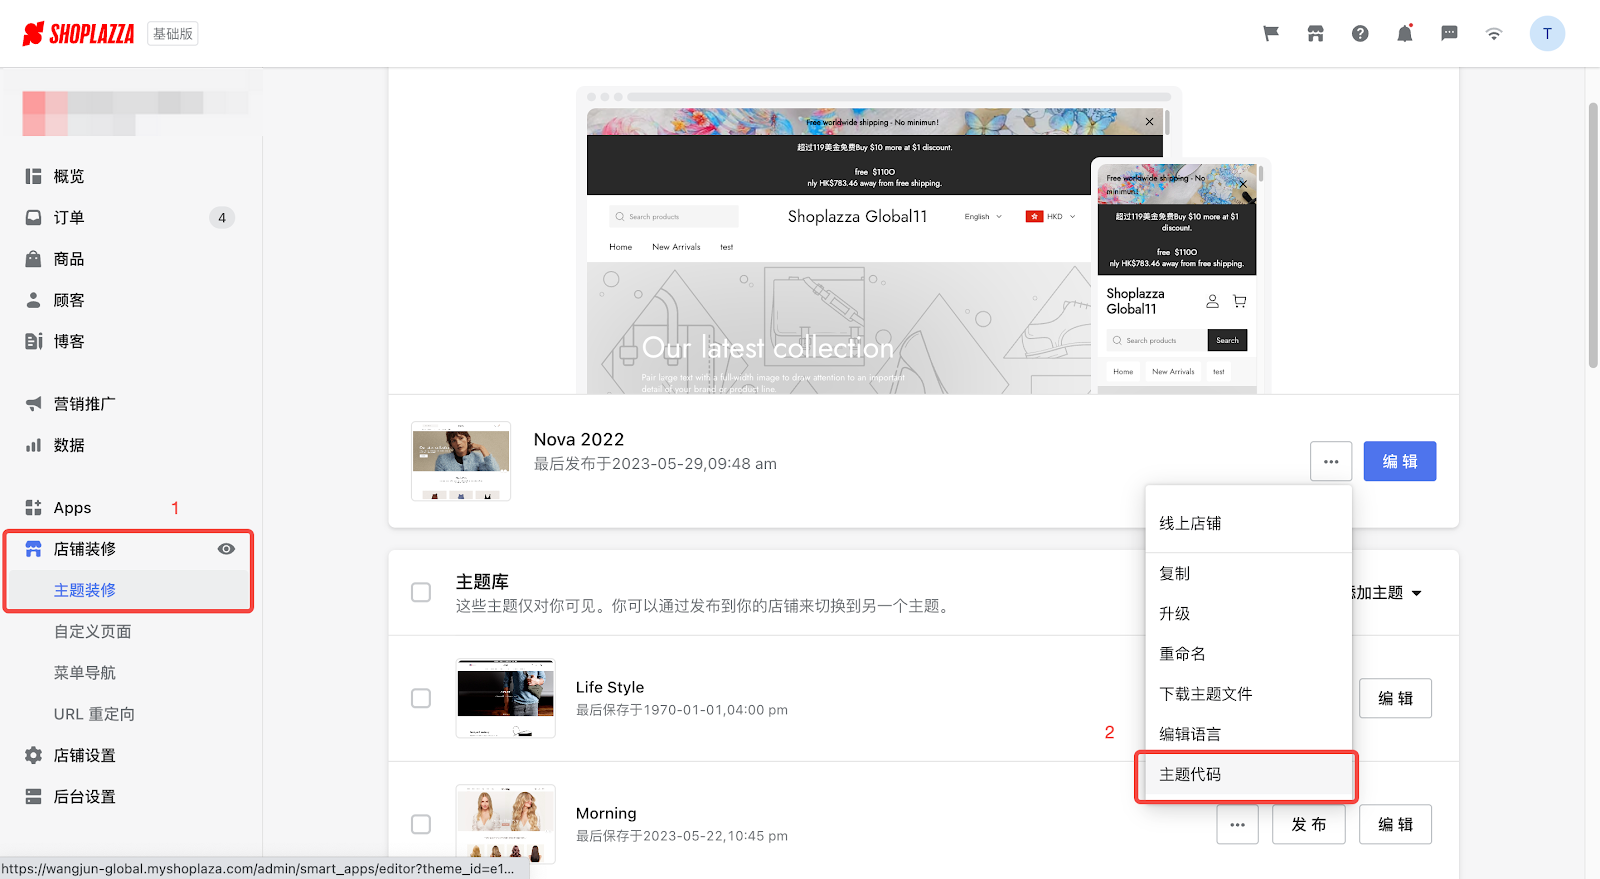Screen dimensions: 1600x879
Task: Click the Apps grid icon
Action: tap(34, 508)
